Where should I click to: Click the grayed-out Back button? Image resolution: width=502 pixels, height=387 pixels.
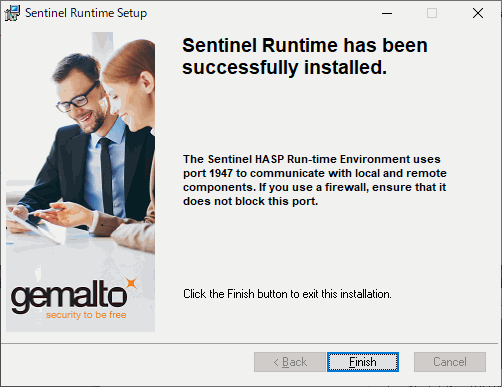289,362
